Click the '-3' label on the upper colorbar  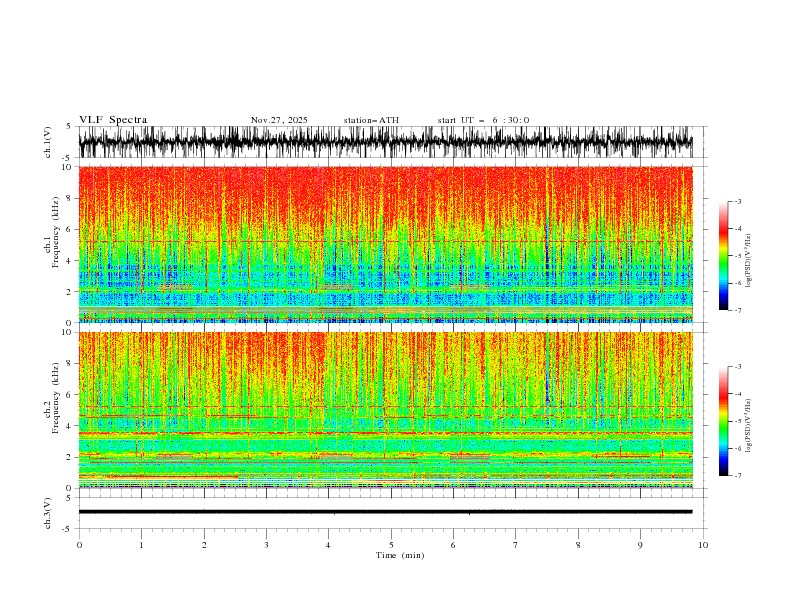[x=738, y=201]
